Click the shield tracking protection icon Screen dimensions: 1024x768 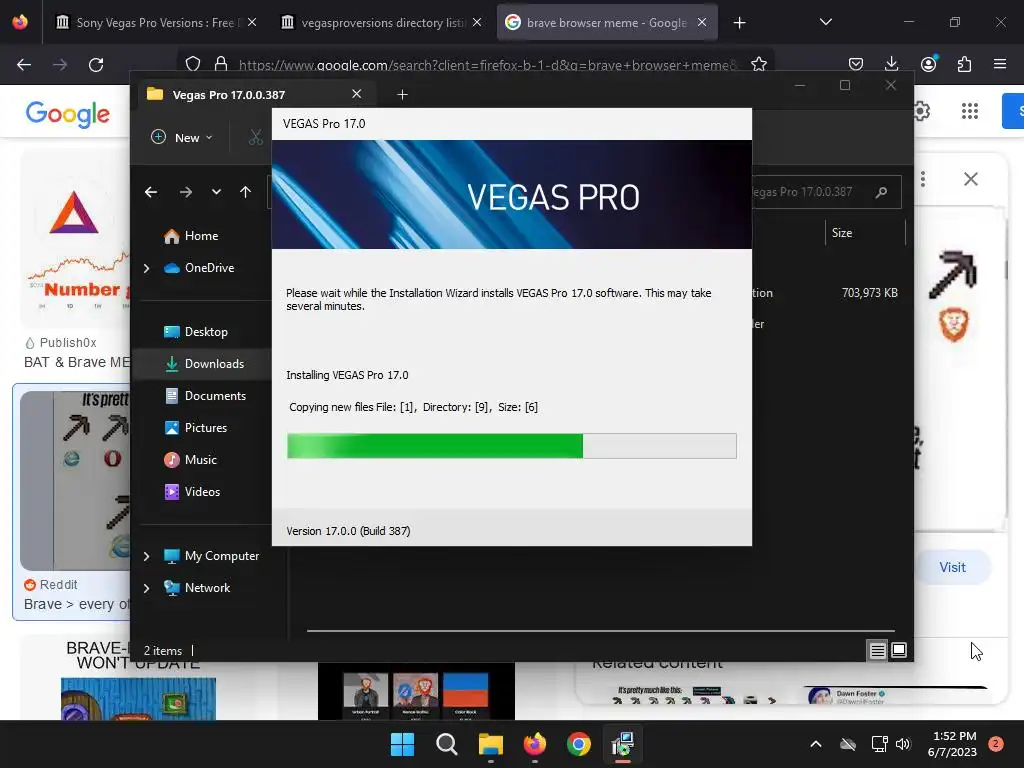tap(193, 64)
